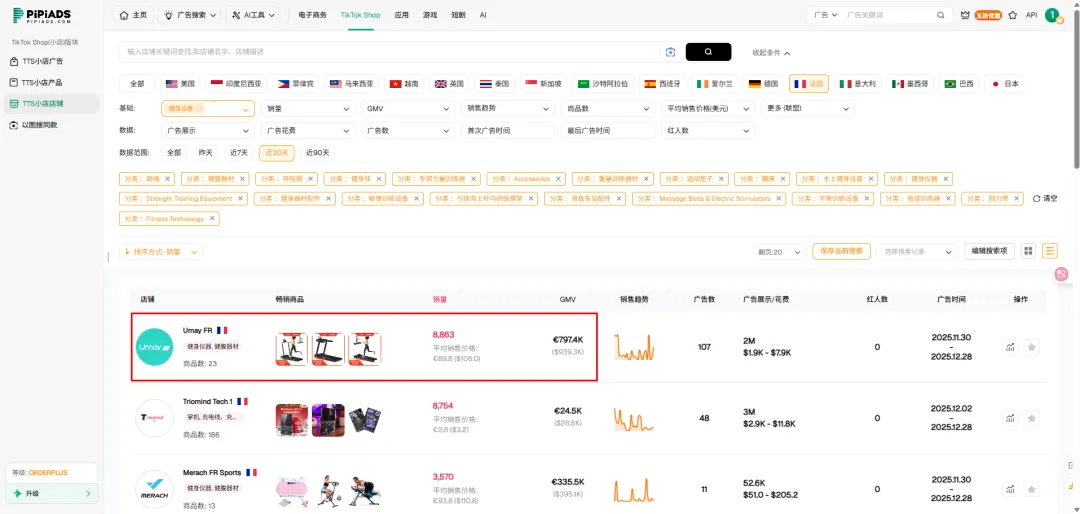Screen dimensions: 1080x514
Task: Remove the Strength Training Equipment tag
Action: tap(240, 198)
